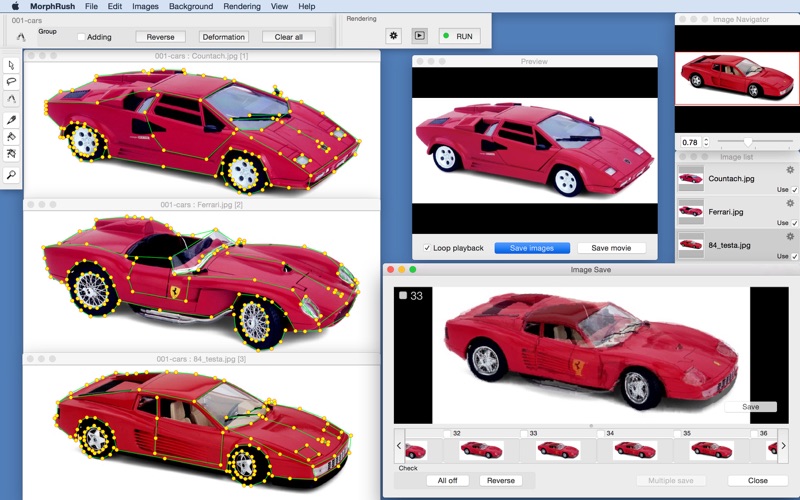The width and height of the screenshot is (800, 500).
Task: Click Save movie in Preview
Action: point(611,248)
